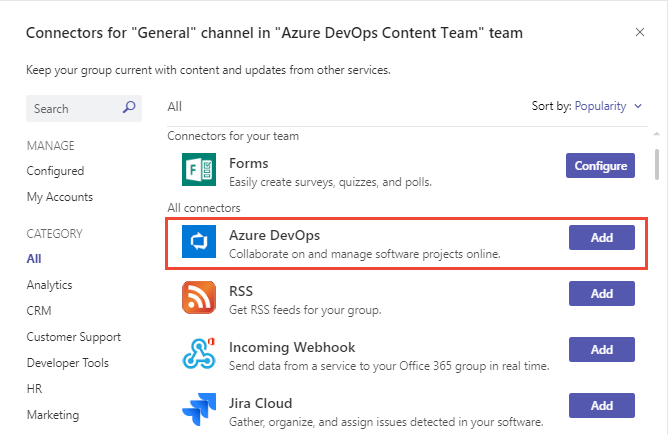Click the scroll up arrow of connector list
669x435 pixels.
[x=657, y=134]
